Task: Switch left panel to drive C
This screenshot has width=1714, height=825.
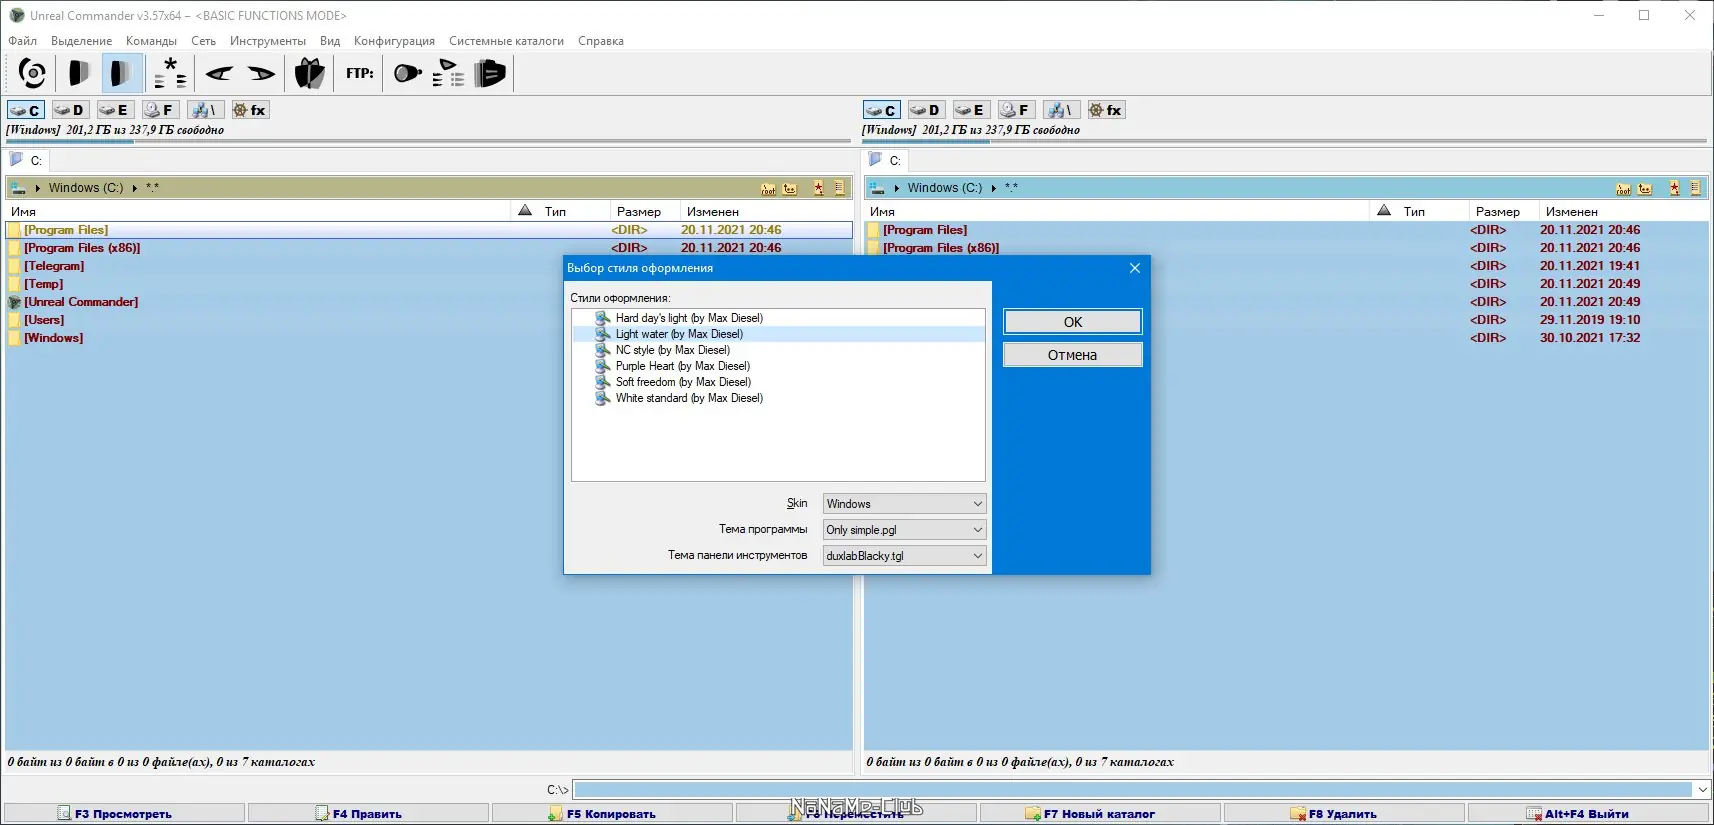Action: tap(26, 110)
